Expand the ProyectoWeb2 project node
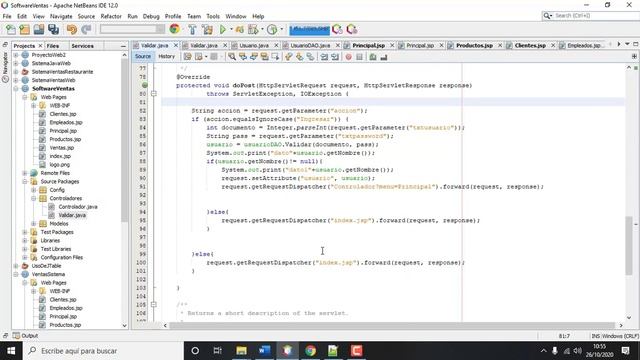Viewport: 640px width, 360px height. [16, 55]
